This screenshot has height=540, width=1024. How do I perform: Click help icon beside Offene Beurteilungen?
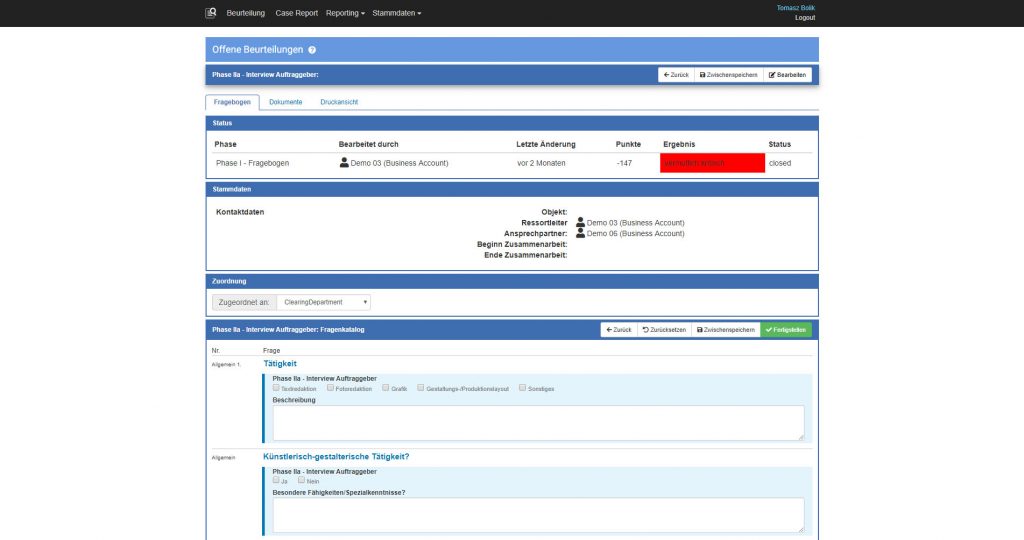pyautogui.click(x=312, y=50)
